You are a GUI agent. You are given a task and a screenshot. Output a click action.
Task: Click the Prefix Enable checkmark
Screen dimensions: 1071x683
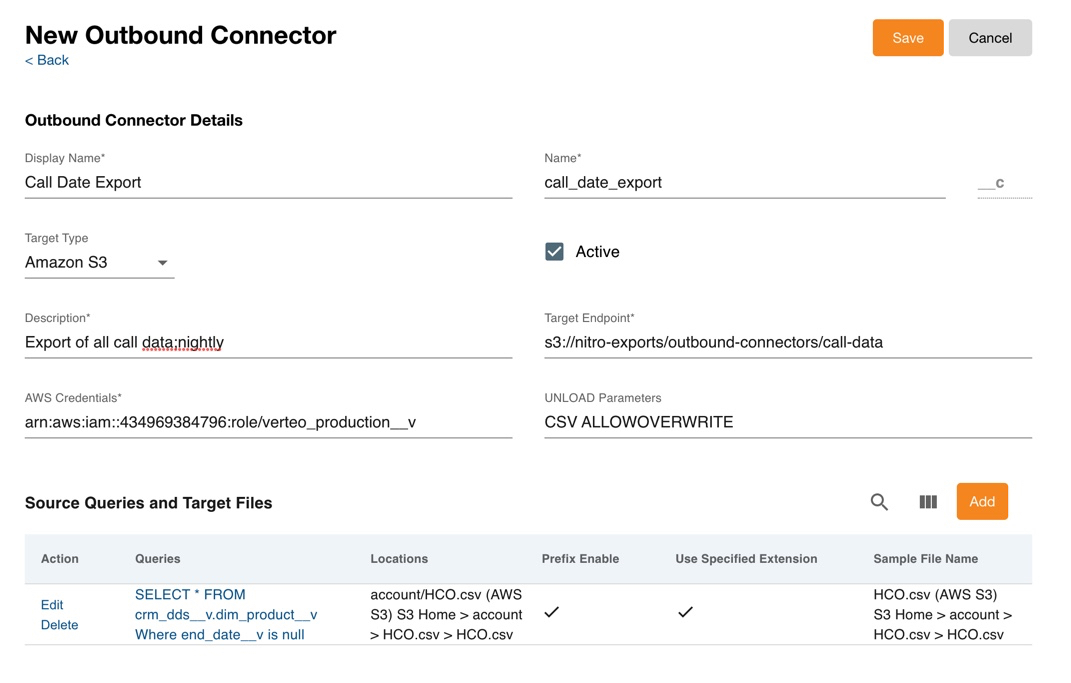tap(552, 612)
